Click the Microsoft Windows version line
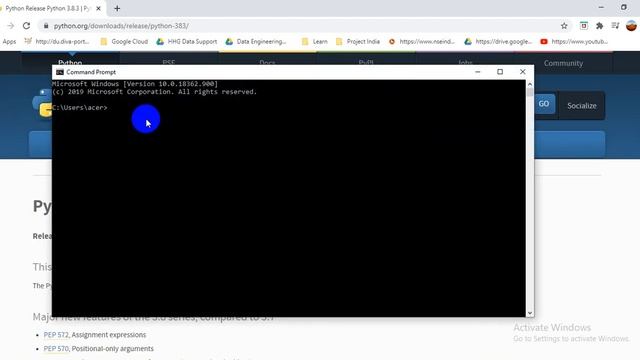The width and height of the screenshot is (640, 360). click(x=135, y=84)
